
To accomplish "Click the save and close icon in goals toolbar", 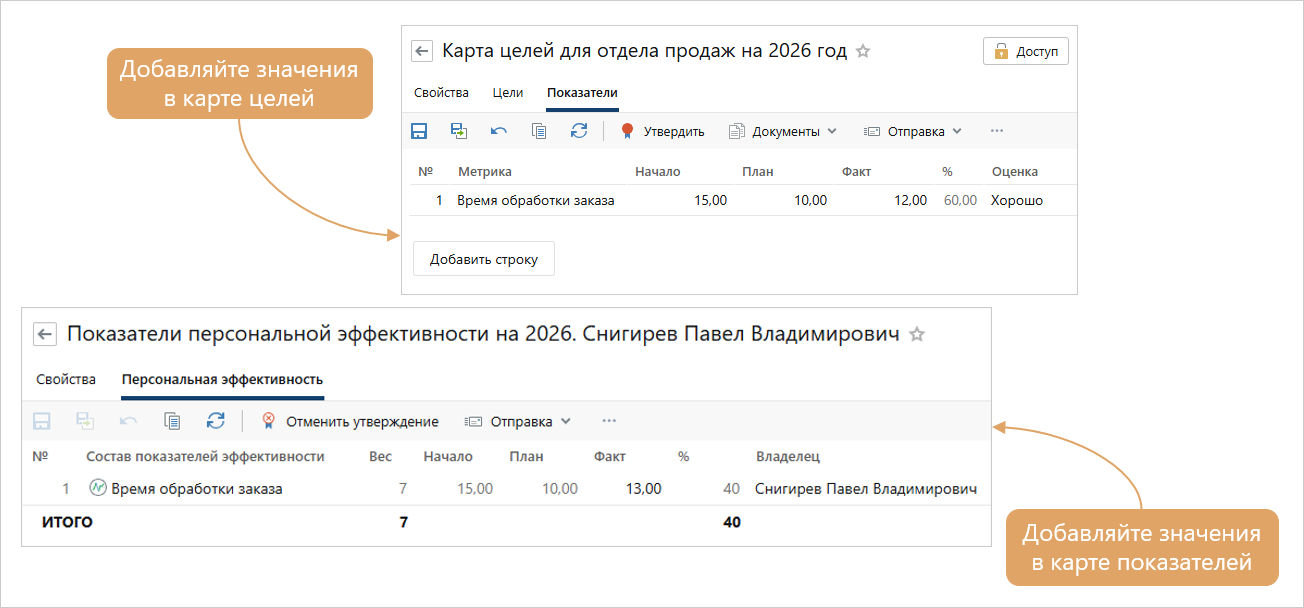I will point(459,131).
